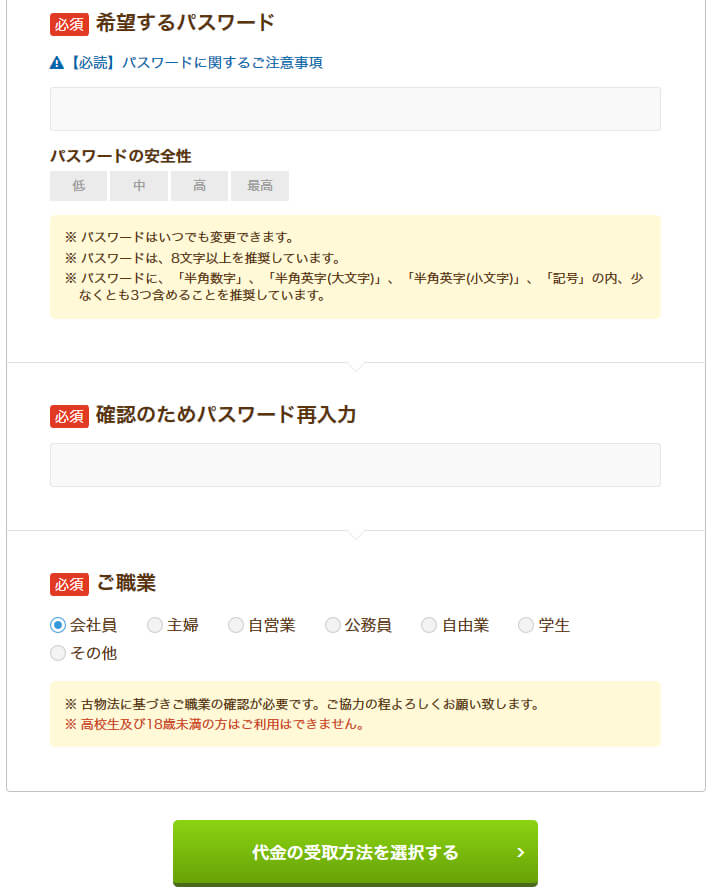Select the 会社員 occupation option
Viewport: 714px width, 892px height.
(x=58, y=625)
